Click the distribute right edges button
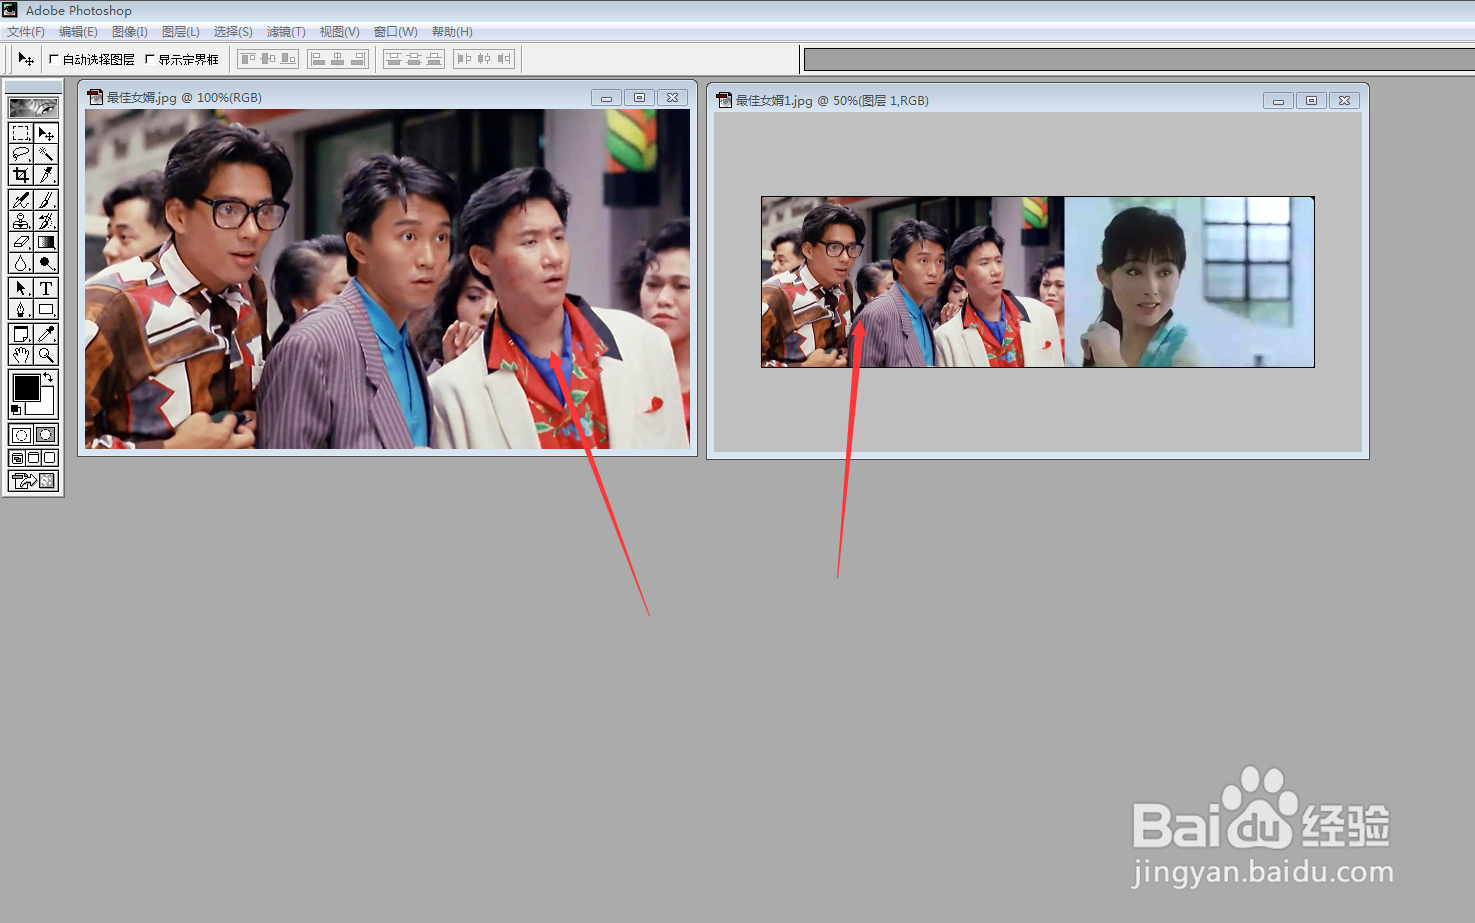This screenshot has width=1475, height=923. coord(504,59)
